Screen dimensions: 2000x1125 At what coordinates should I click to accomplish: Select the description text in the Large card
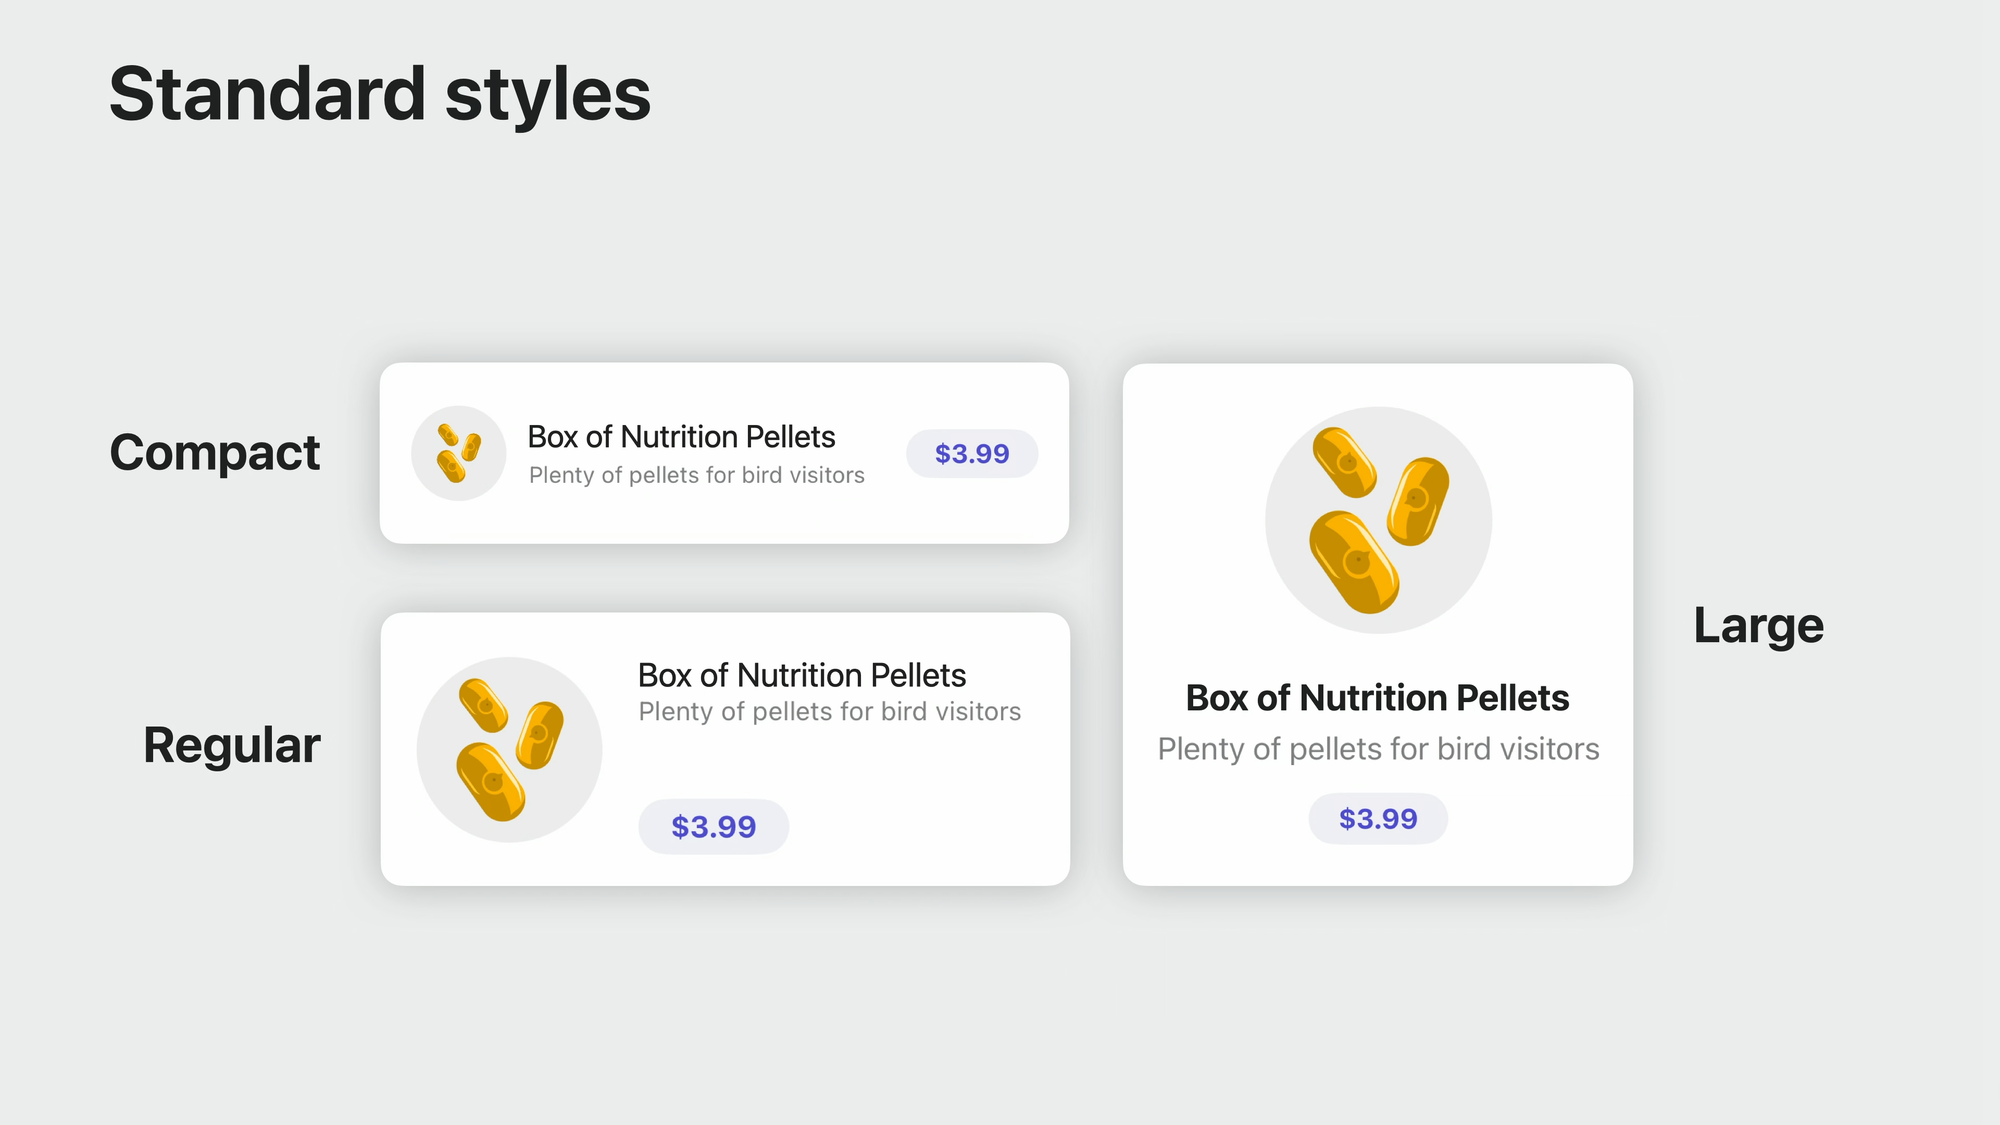1378,749
